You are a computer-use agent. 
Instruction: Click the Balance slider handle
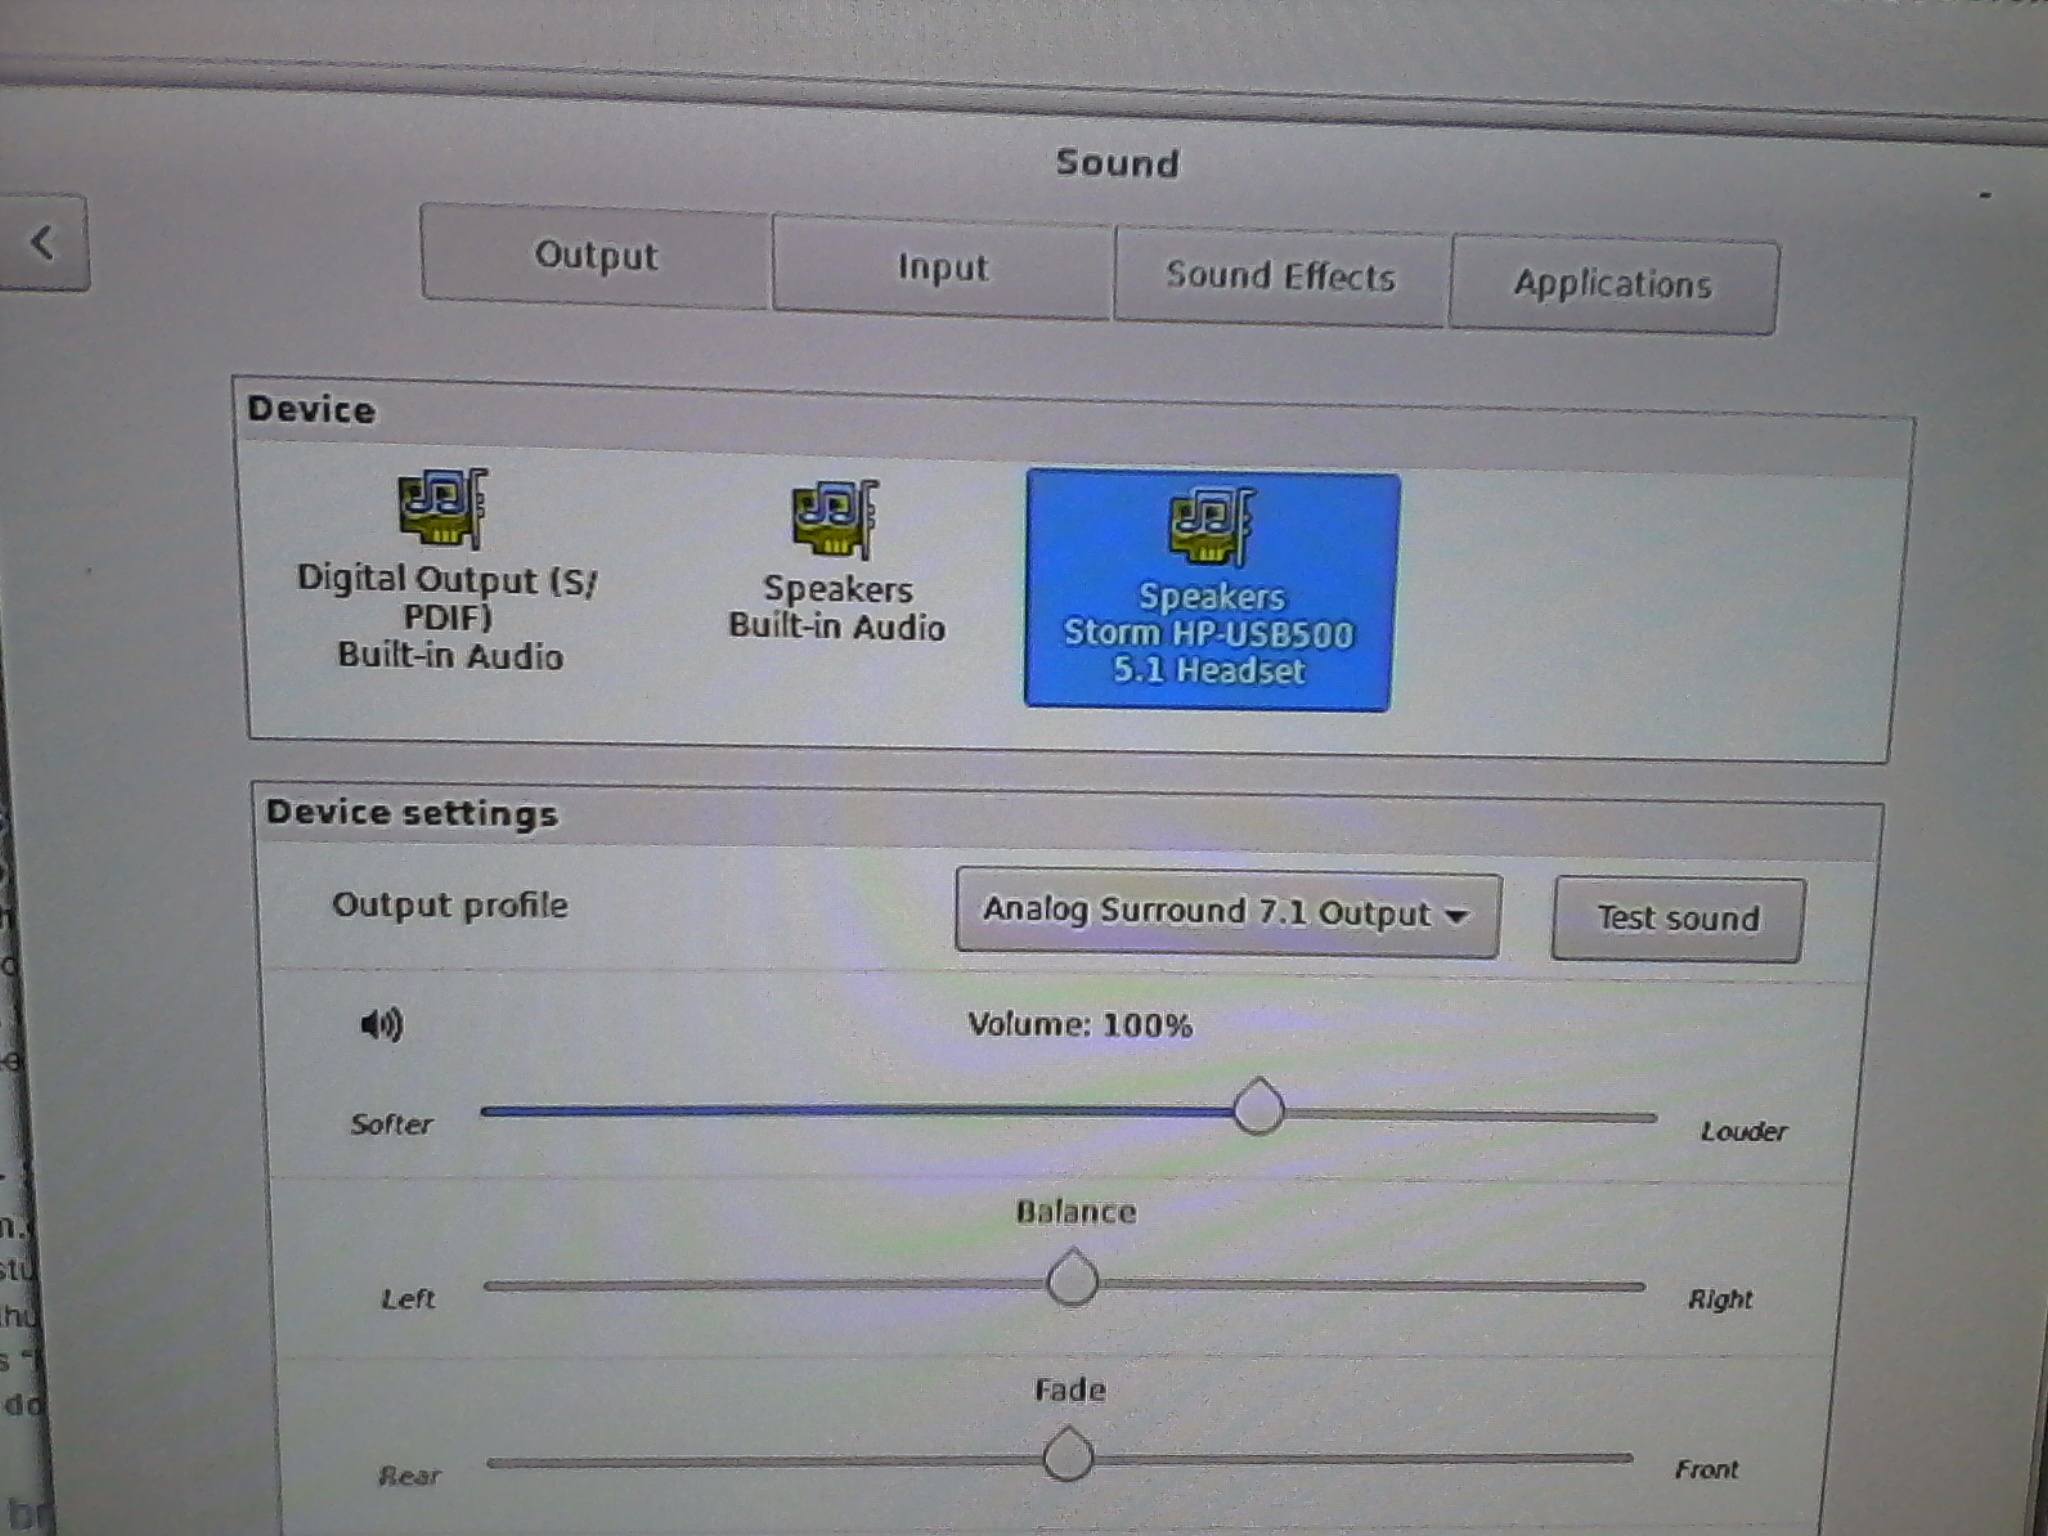[1073, 1278]
